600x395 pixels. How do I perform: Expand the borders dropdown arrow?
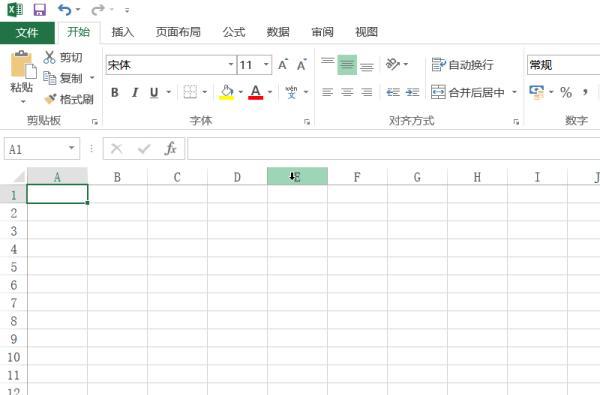pyautogui.click(x=204, y=92)
